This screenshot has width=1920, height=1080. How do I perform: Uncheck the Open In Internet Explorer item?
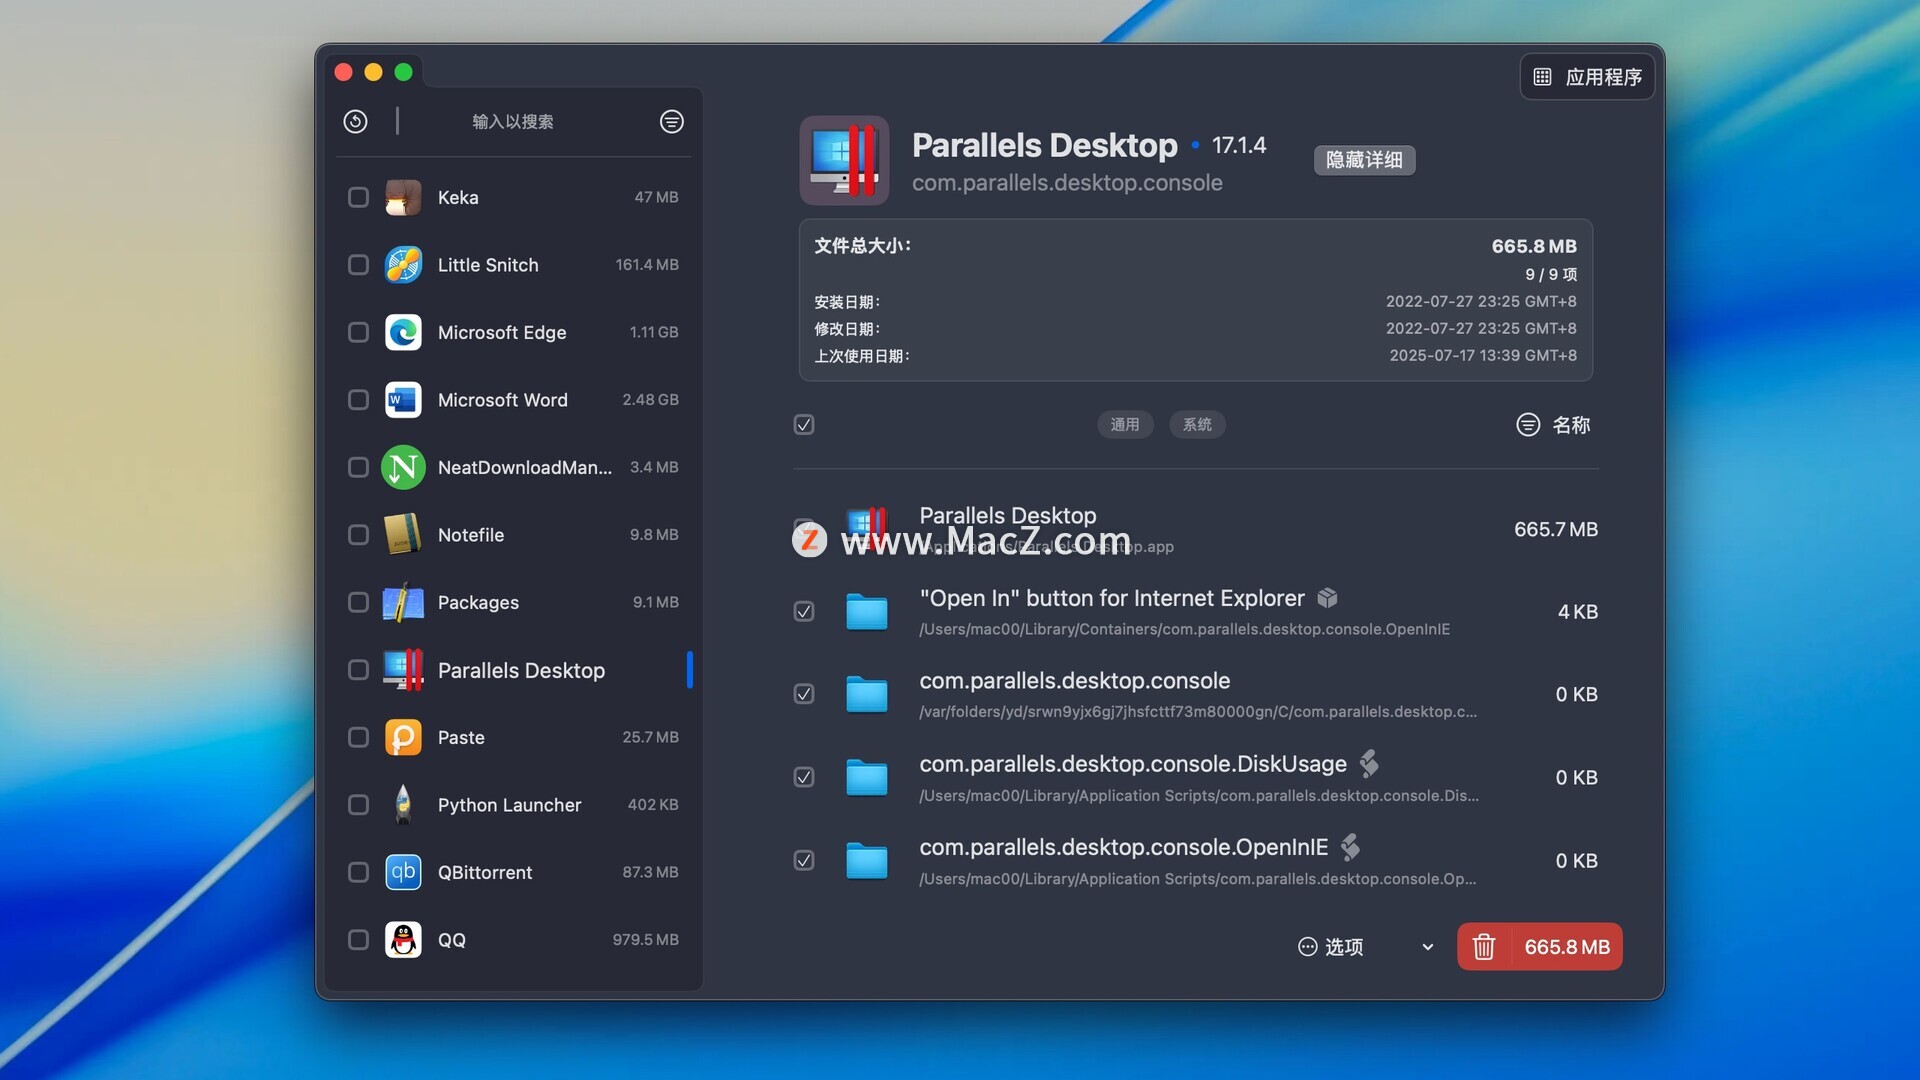804,612
